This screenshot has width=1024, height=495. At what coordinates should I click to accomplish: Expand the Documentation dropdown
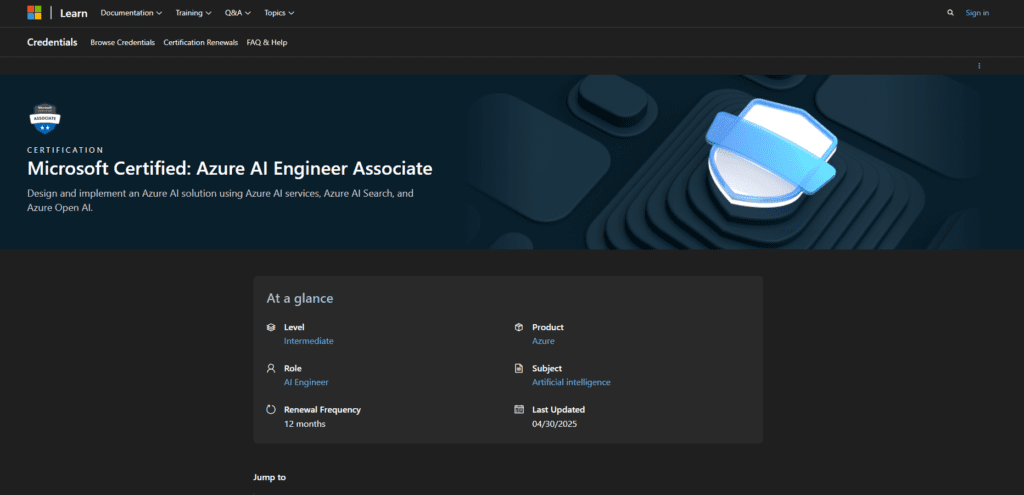[131, 13]
